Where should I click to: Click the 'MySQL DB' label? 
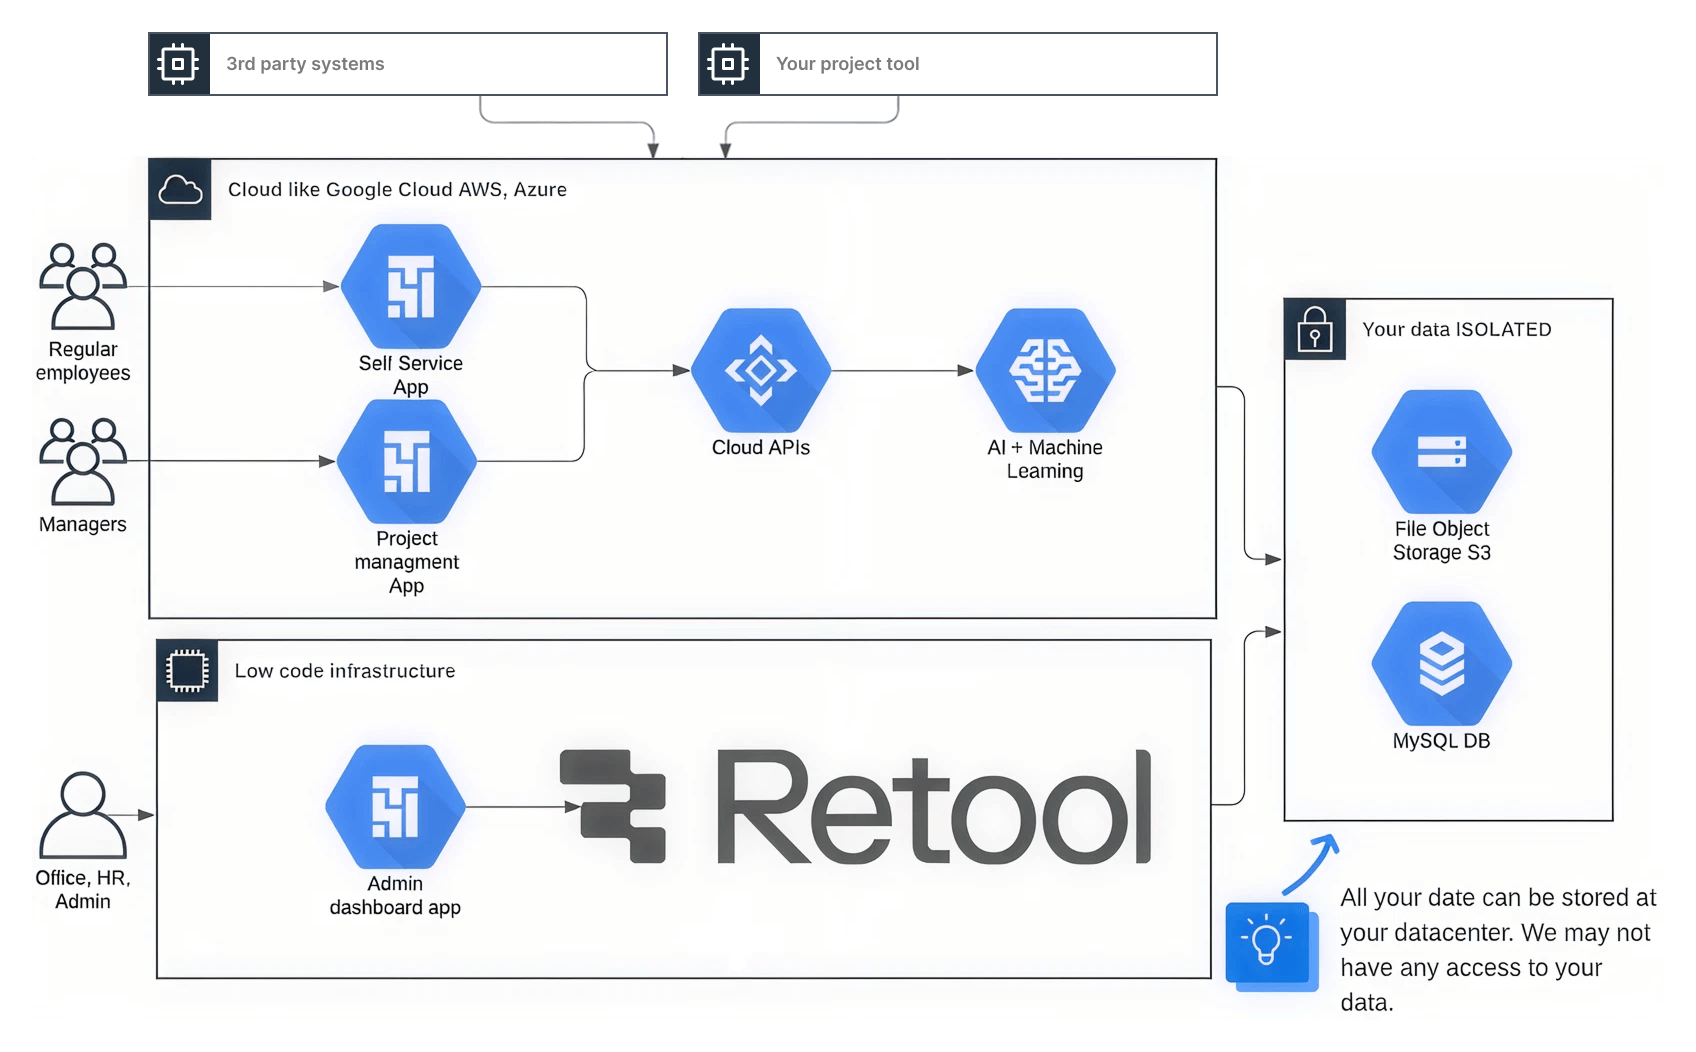(x=1442, y=741)
